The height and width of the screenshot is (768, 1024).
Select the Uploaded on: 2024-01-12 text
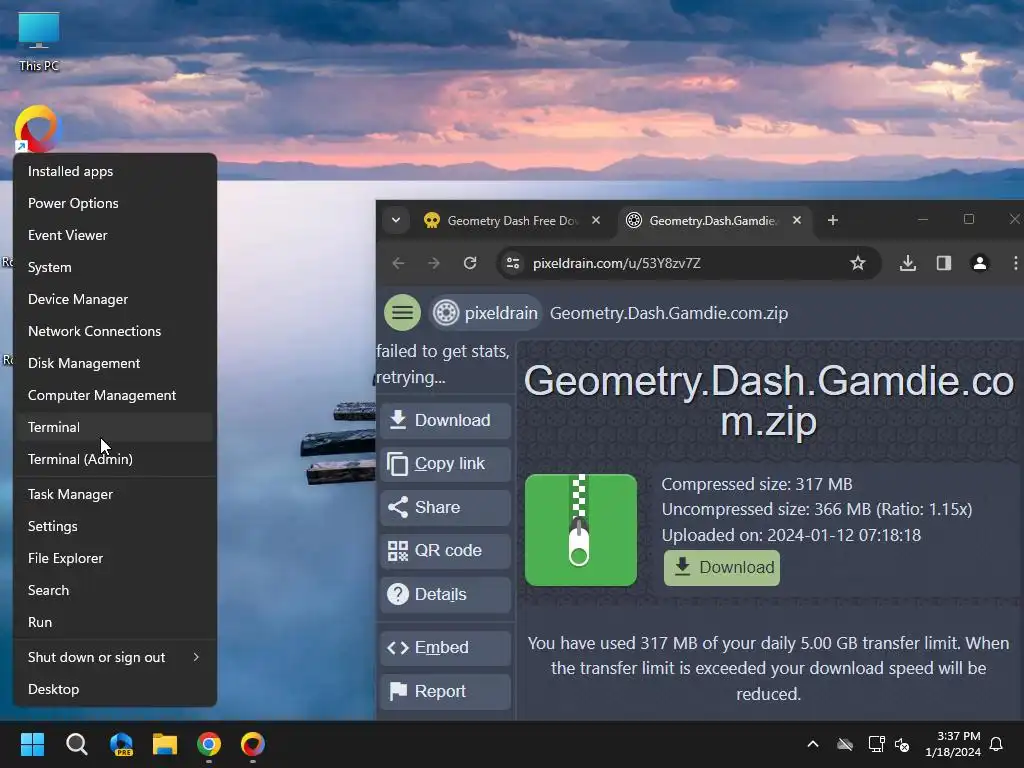point(791,536)
